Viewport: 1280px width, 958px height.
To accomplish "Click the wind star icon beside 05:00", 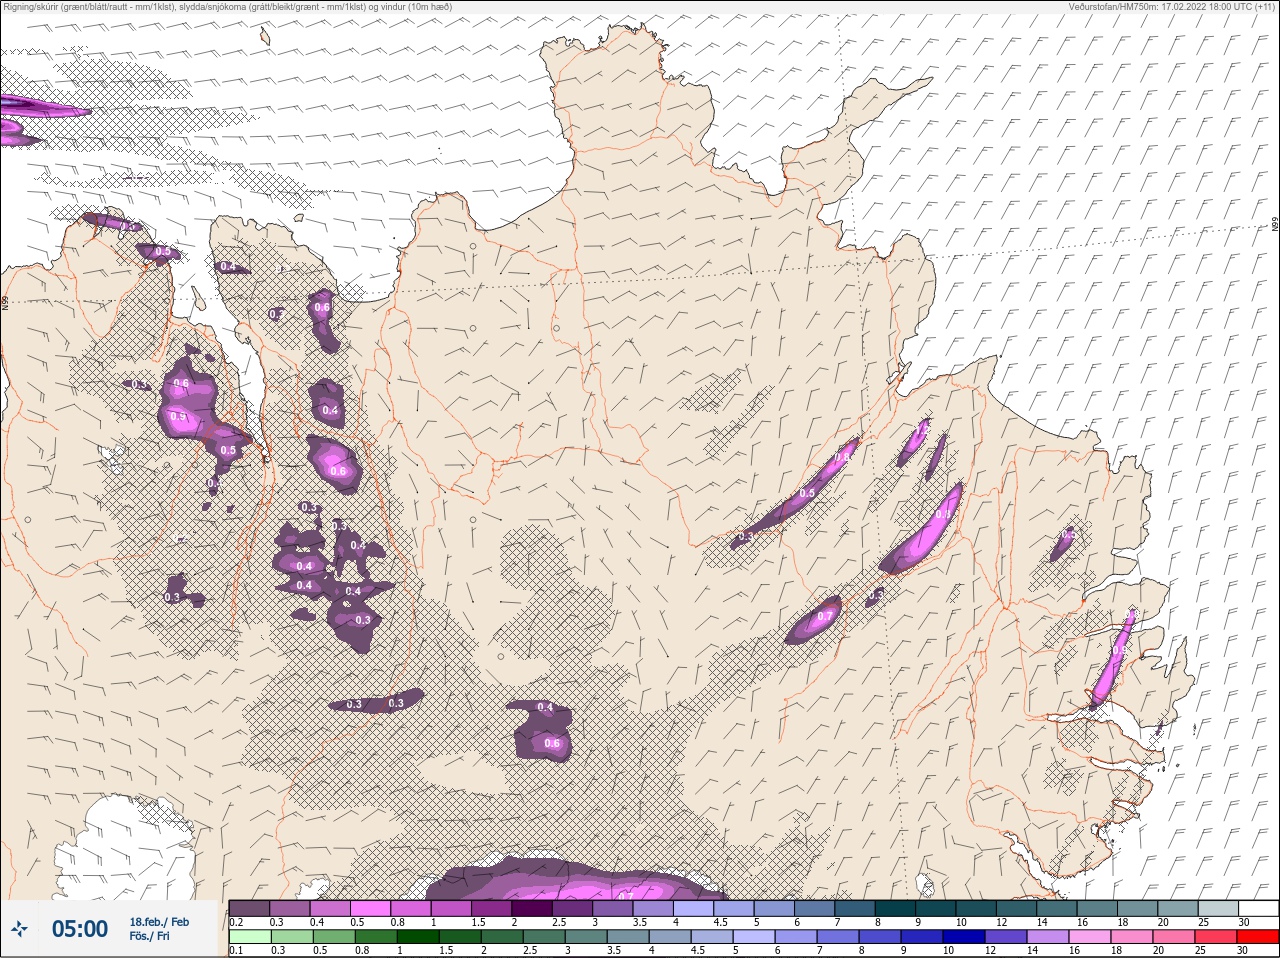I will 21,929.
